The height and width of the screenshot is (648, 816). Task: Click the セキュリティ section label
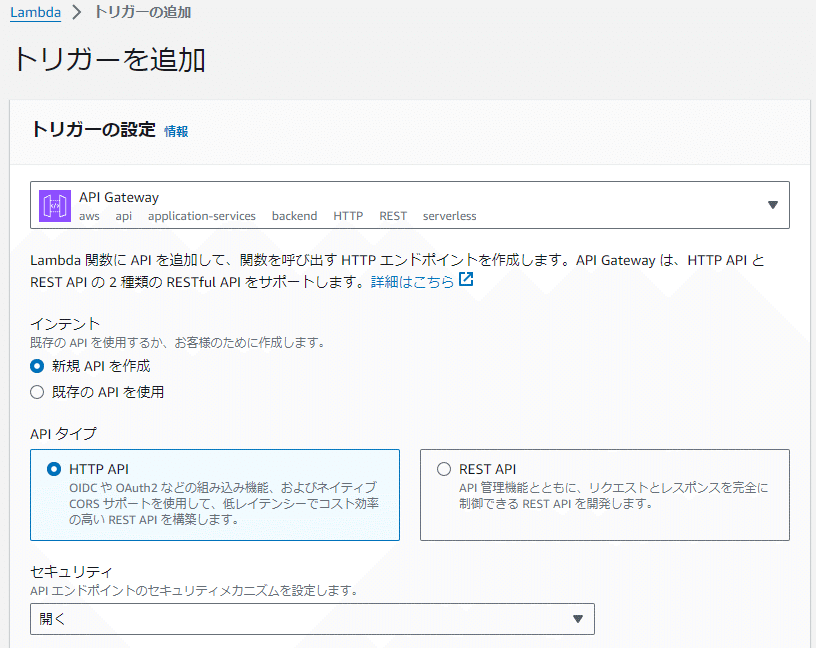[x=71, y=571]
